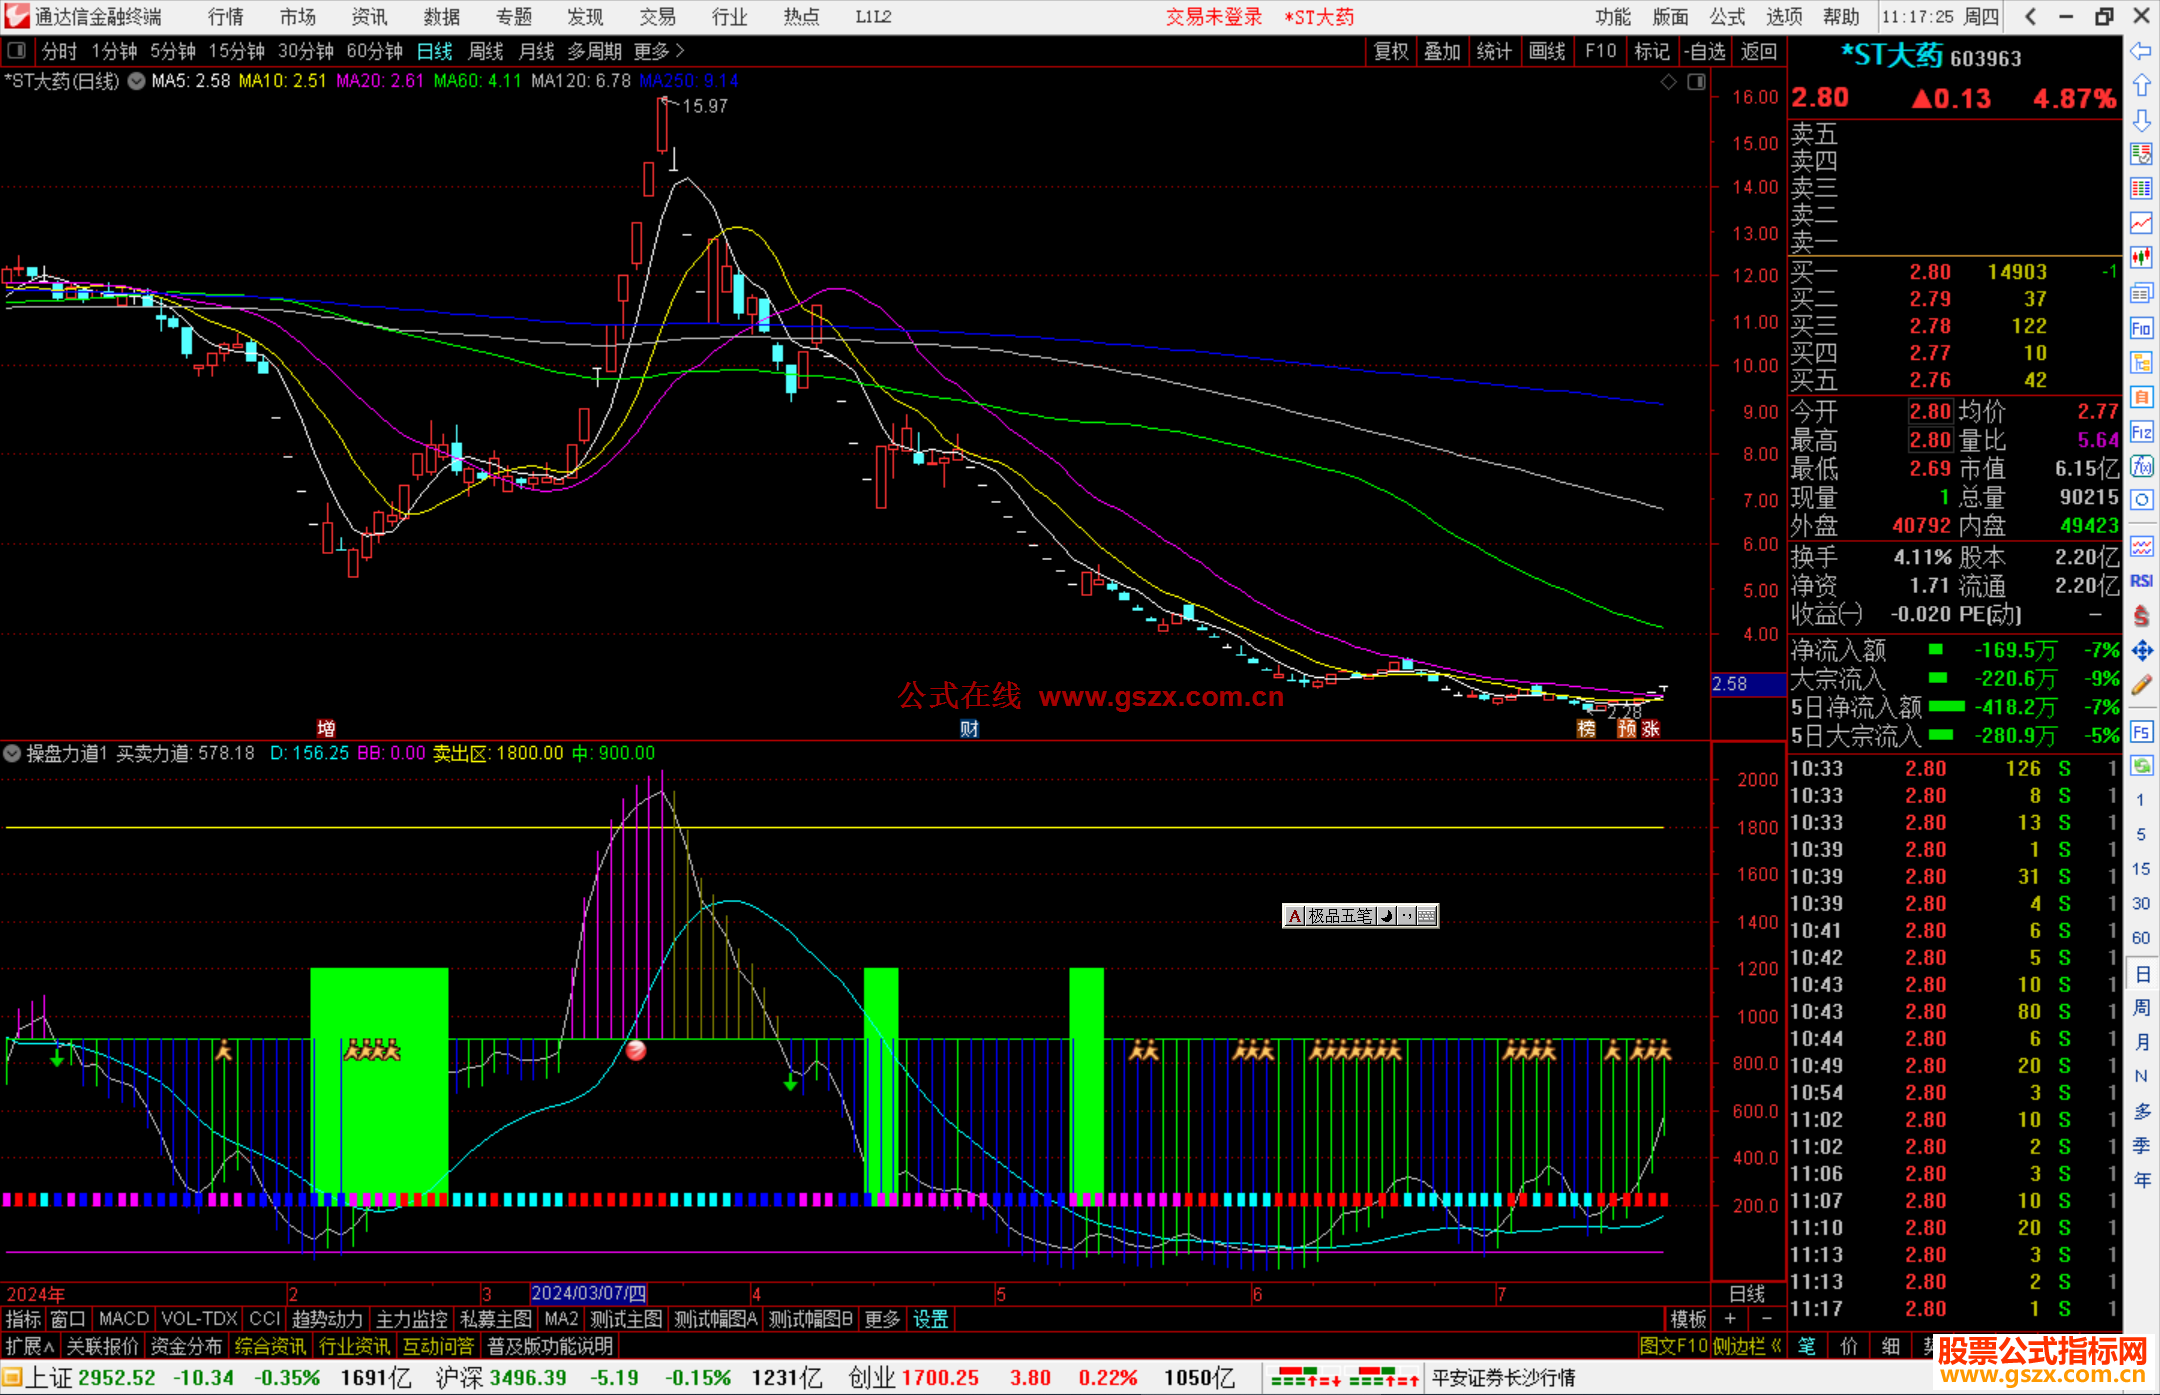Toggle the 操盘力道1 indicator round button
The image size is (2160, 1395).
pyautogui.click(x=12, y=753)
